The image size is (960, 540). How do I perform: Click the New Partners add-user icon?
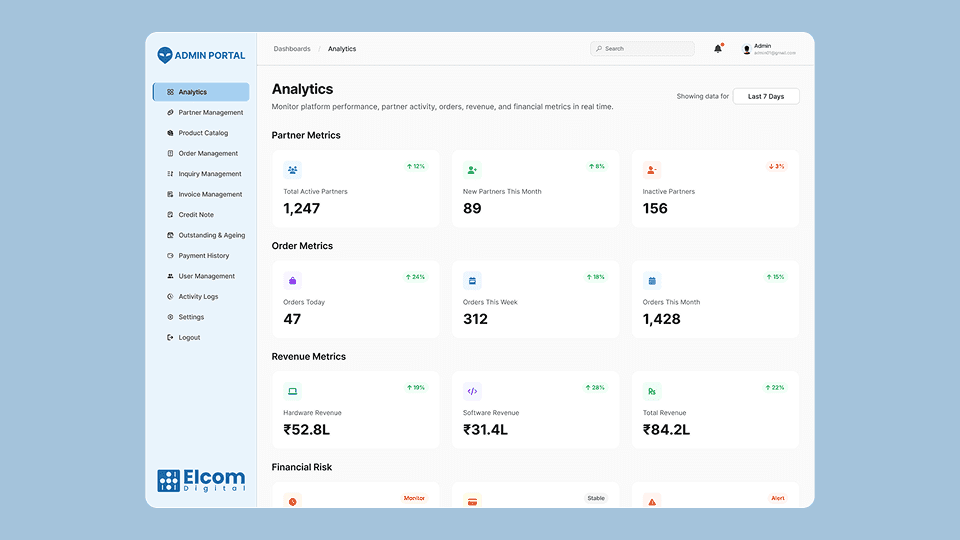tap(472, 170)
